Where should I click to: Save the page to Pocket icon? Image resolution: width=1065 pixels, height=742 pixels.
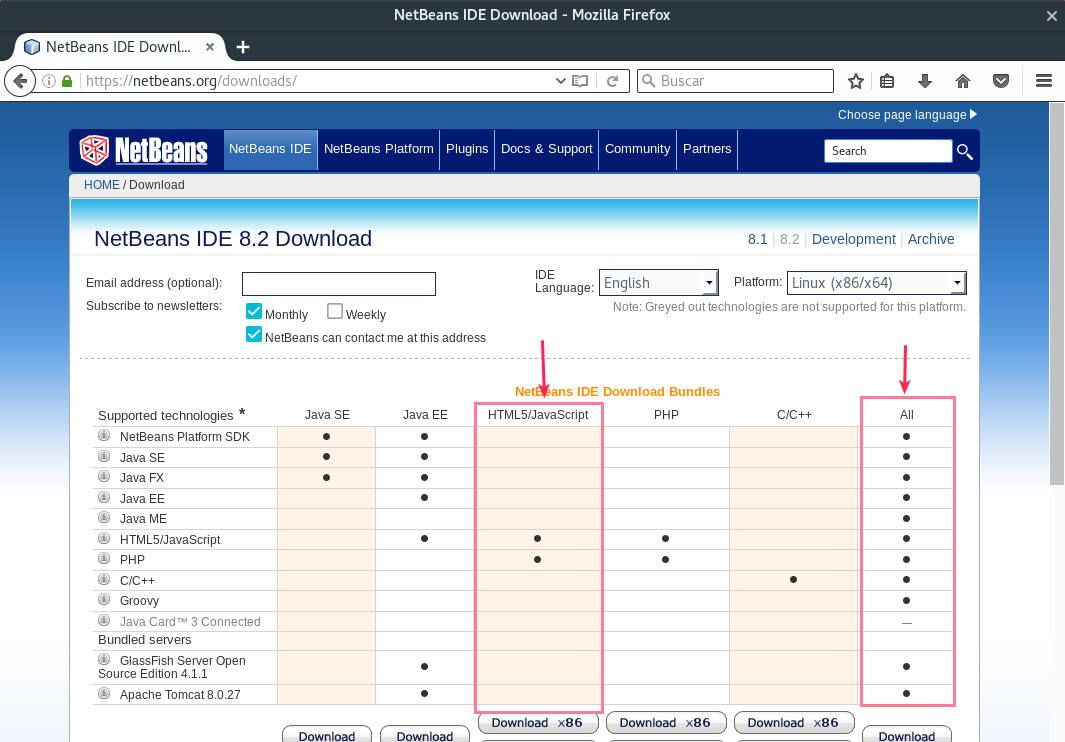(x=1001, y=82)
